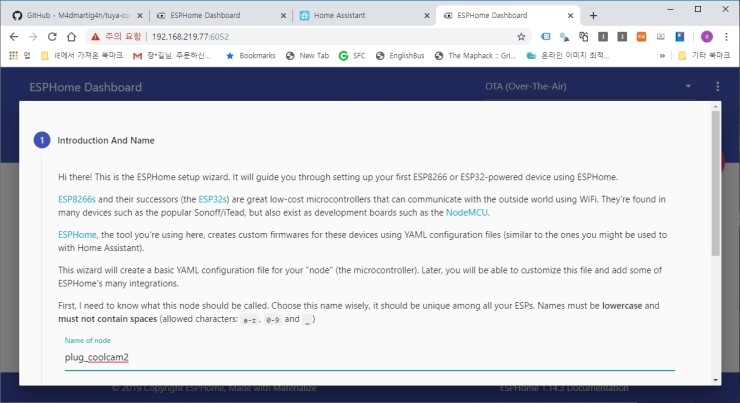Click the ESP32s link
740x403 pixels.
(x=212, y=199)
